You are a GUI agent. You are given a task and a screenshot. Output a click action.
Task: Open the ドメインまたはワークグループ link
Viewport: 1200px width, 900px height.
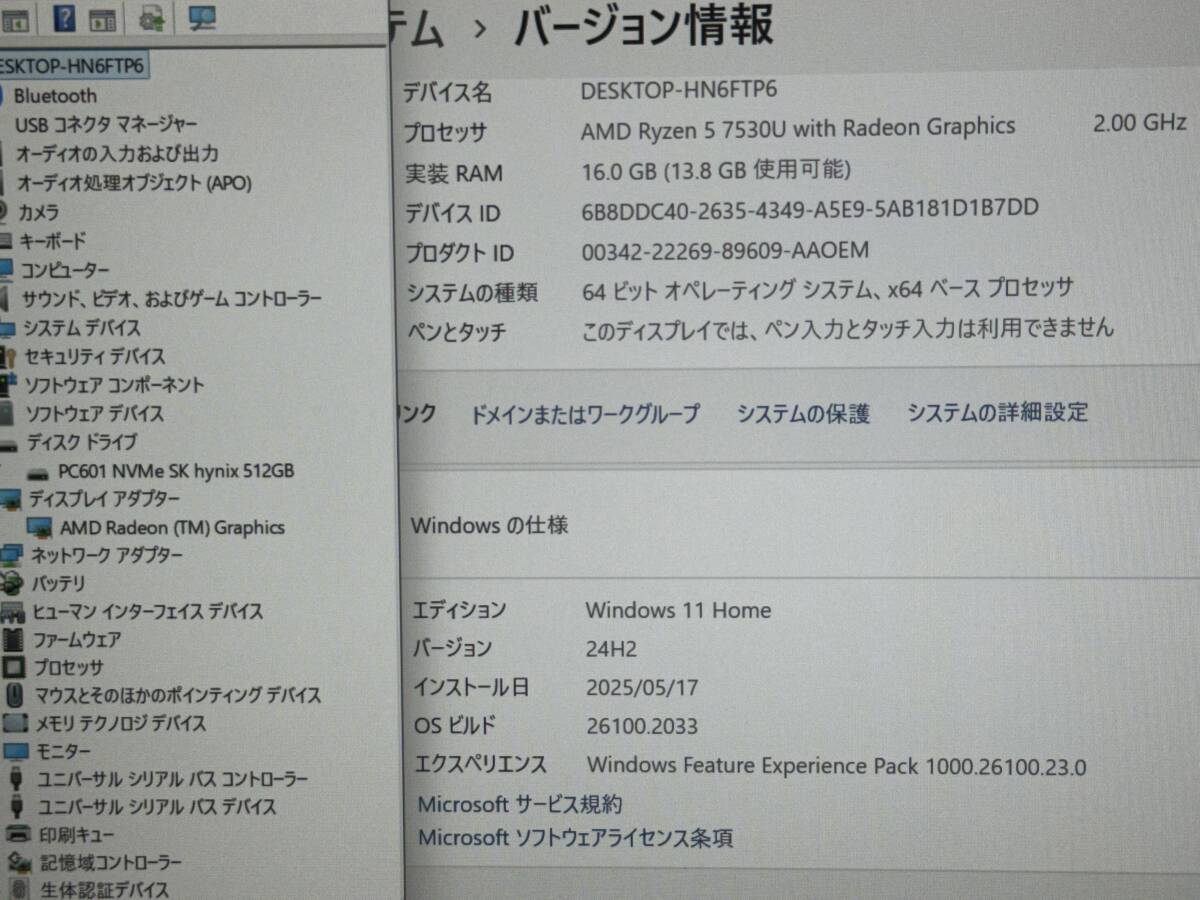pos(584,414)
